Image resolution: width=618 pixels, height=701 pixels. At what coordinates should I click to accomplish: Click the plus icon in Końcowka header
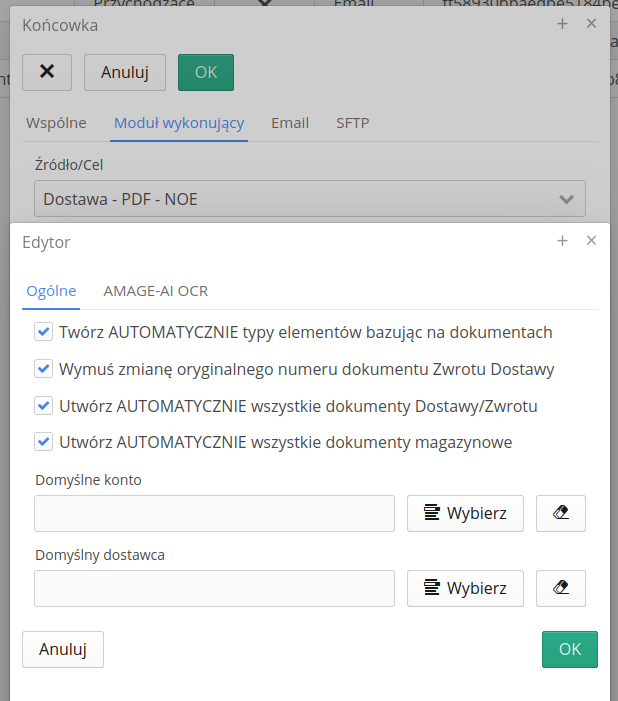click(563, 24)
